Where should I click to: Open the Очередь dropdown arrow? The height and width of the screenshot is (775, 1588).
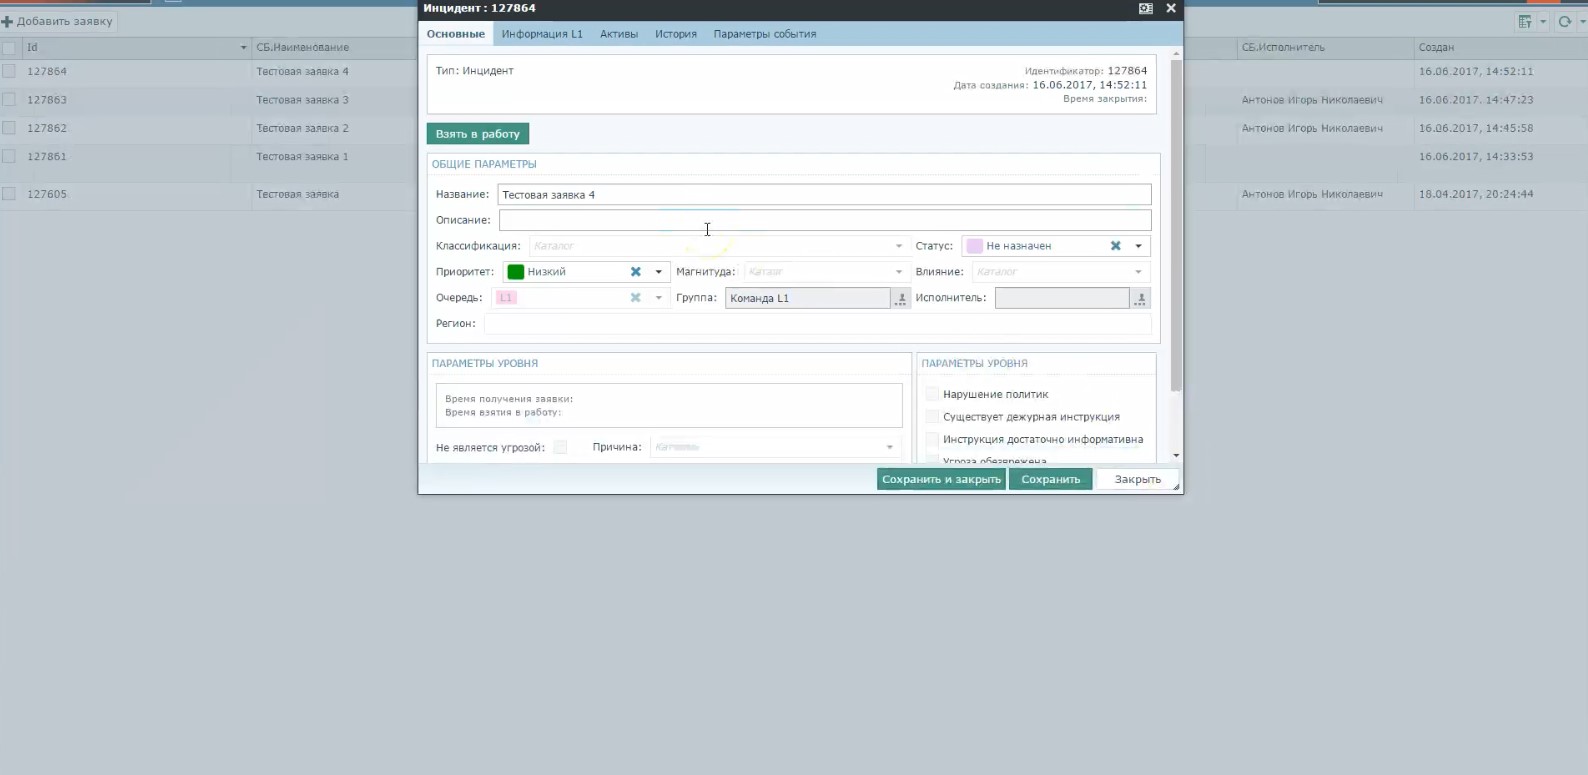(x=658, y=298)
